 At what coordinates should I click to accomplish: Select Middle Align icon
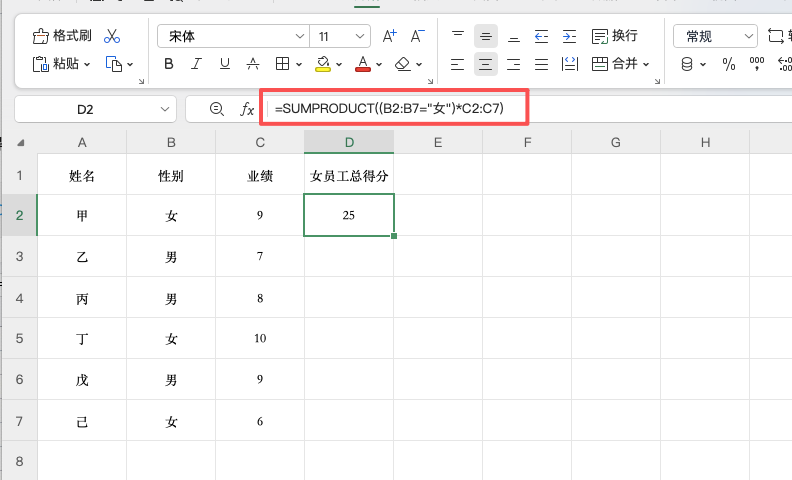tap(486, 36)
